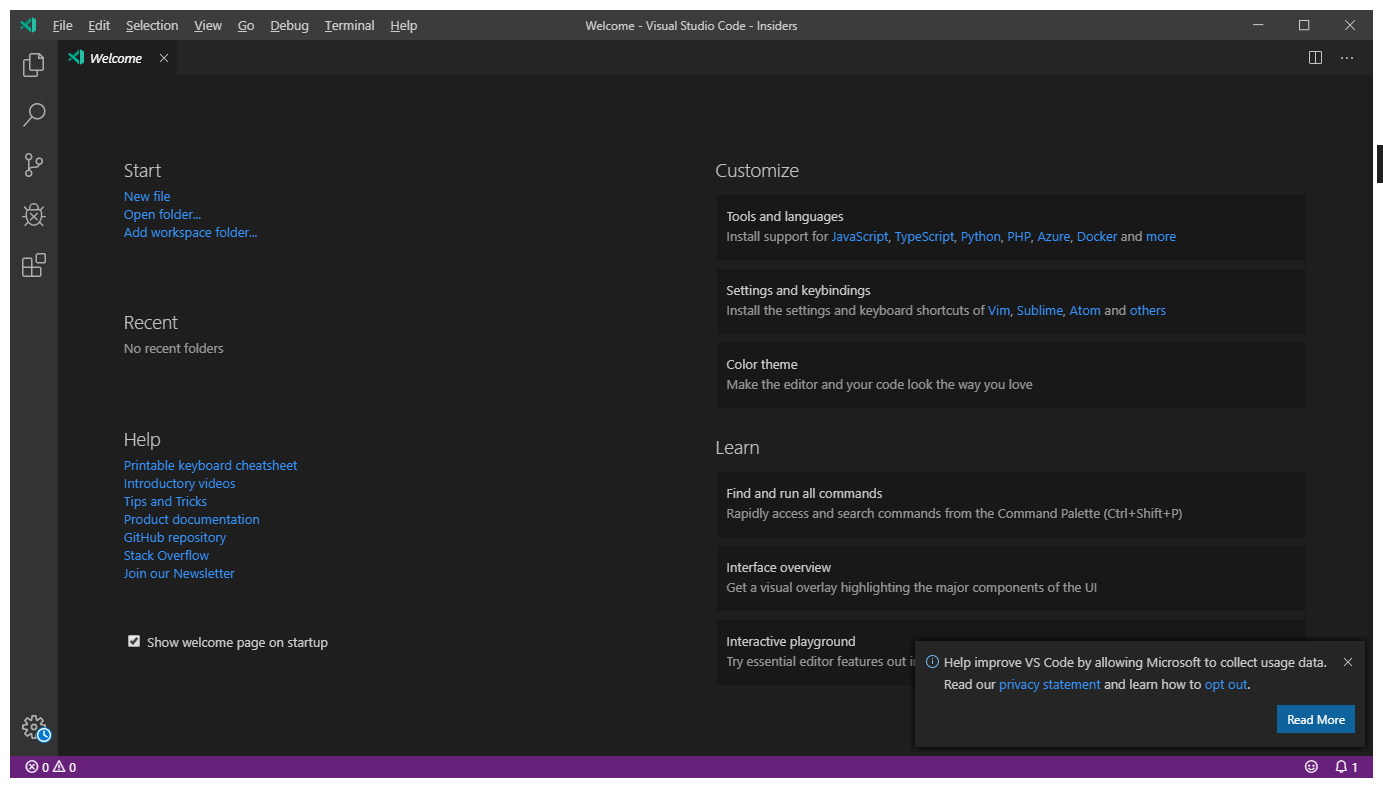The width and height of the screenshot is (1383, 788).
Task: Install Atom keybindings link
Action: [x=1085, y=311]
